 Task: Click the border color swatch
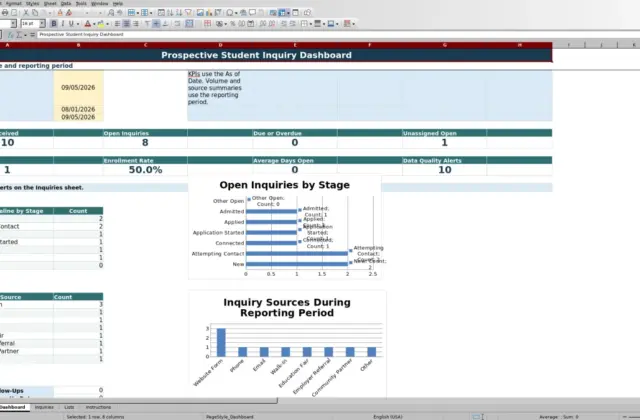(331, 24)
